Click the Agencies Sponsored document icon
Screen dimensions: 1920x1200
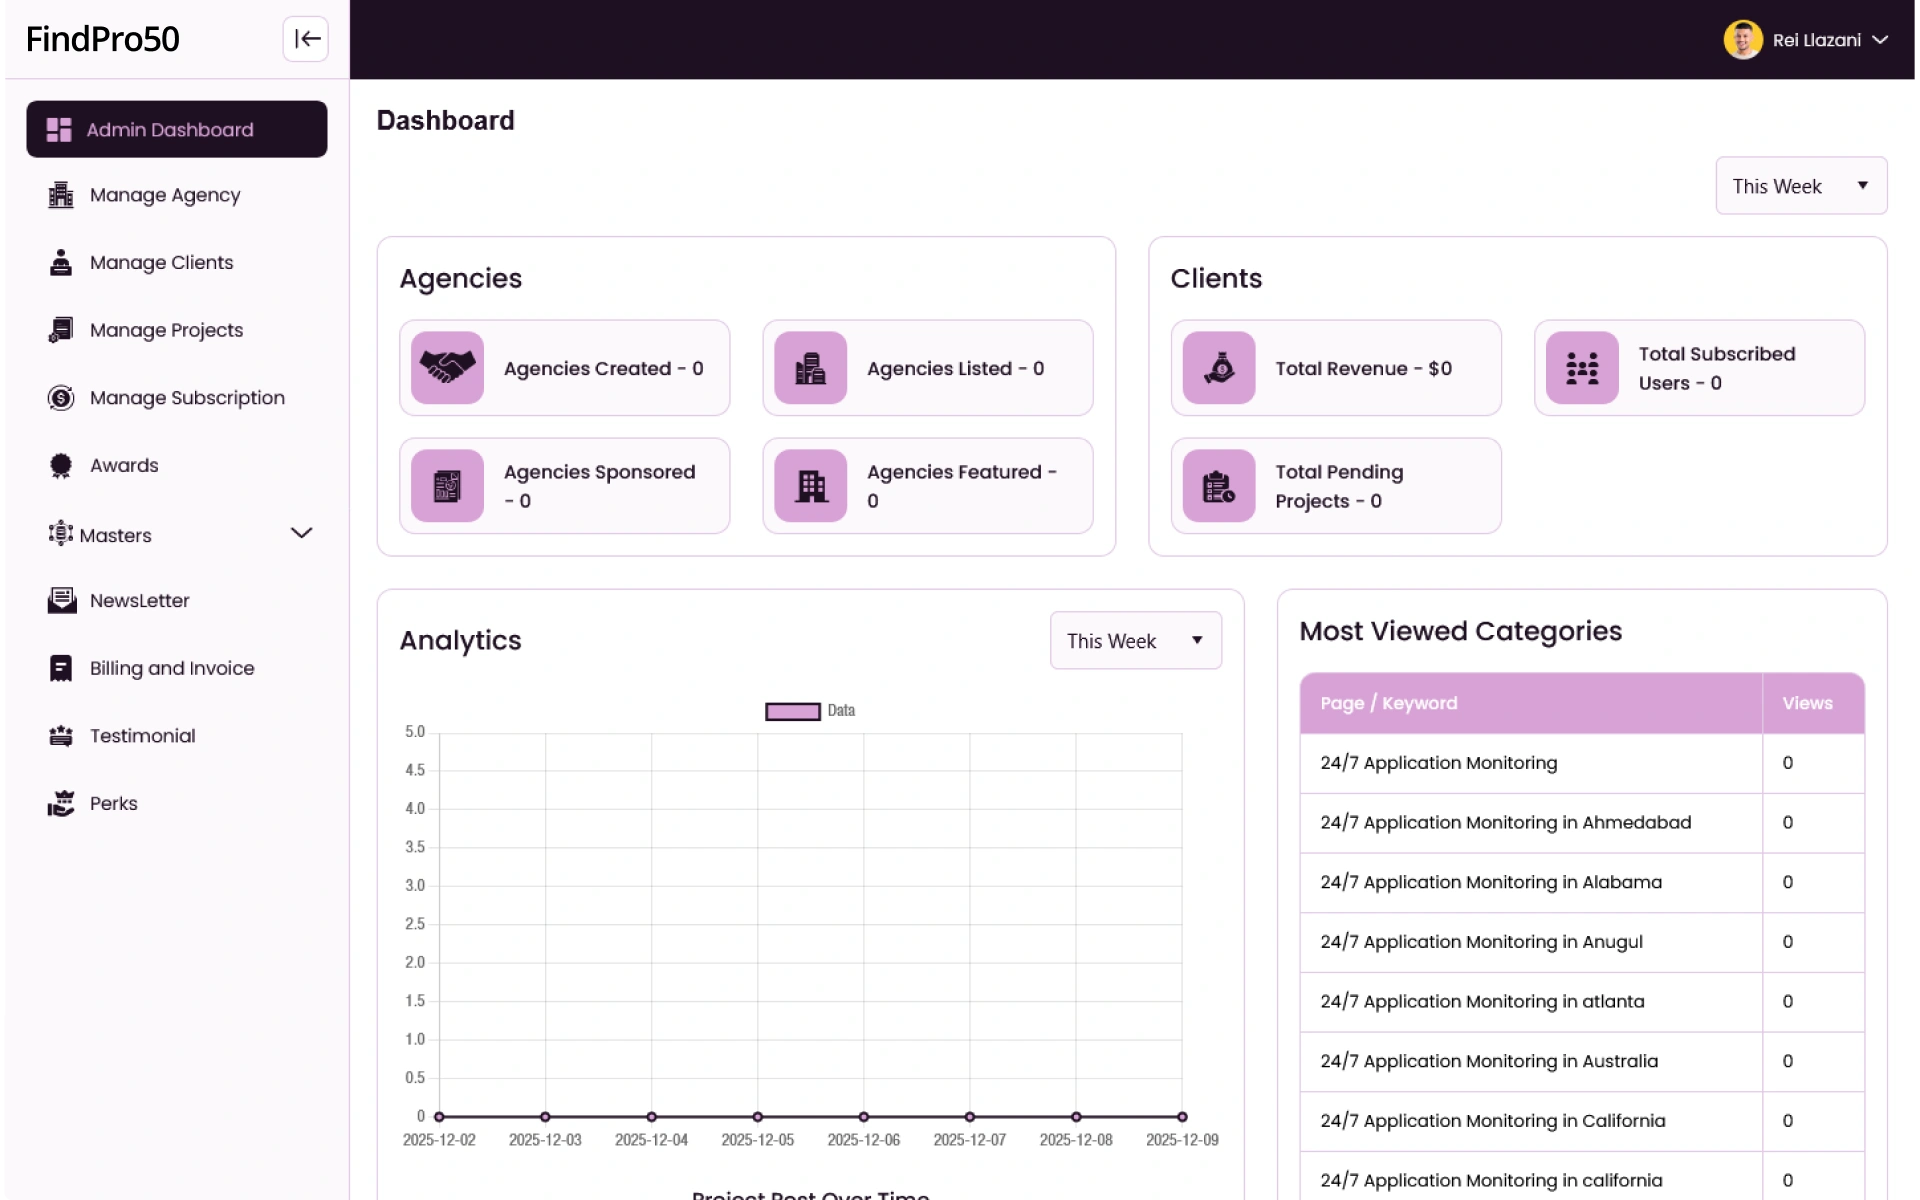pyautogui.click(x=447, y=486)
